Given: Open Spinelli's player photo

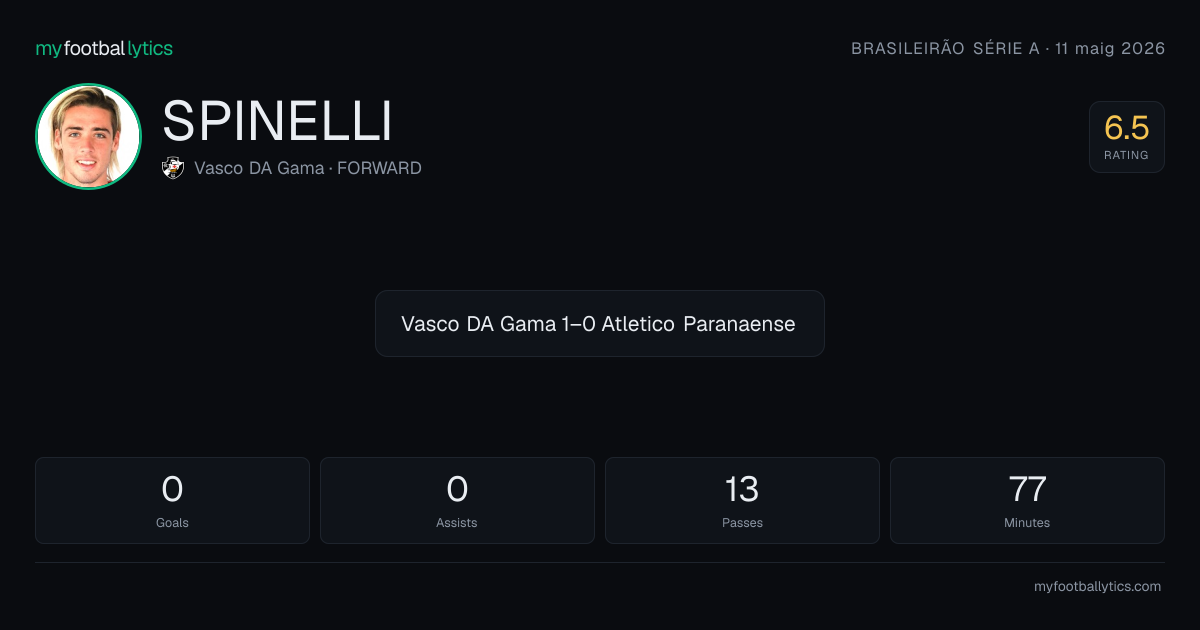Looking at the screenshot, I should (x=88, y=136).
